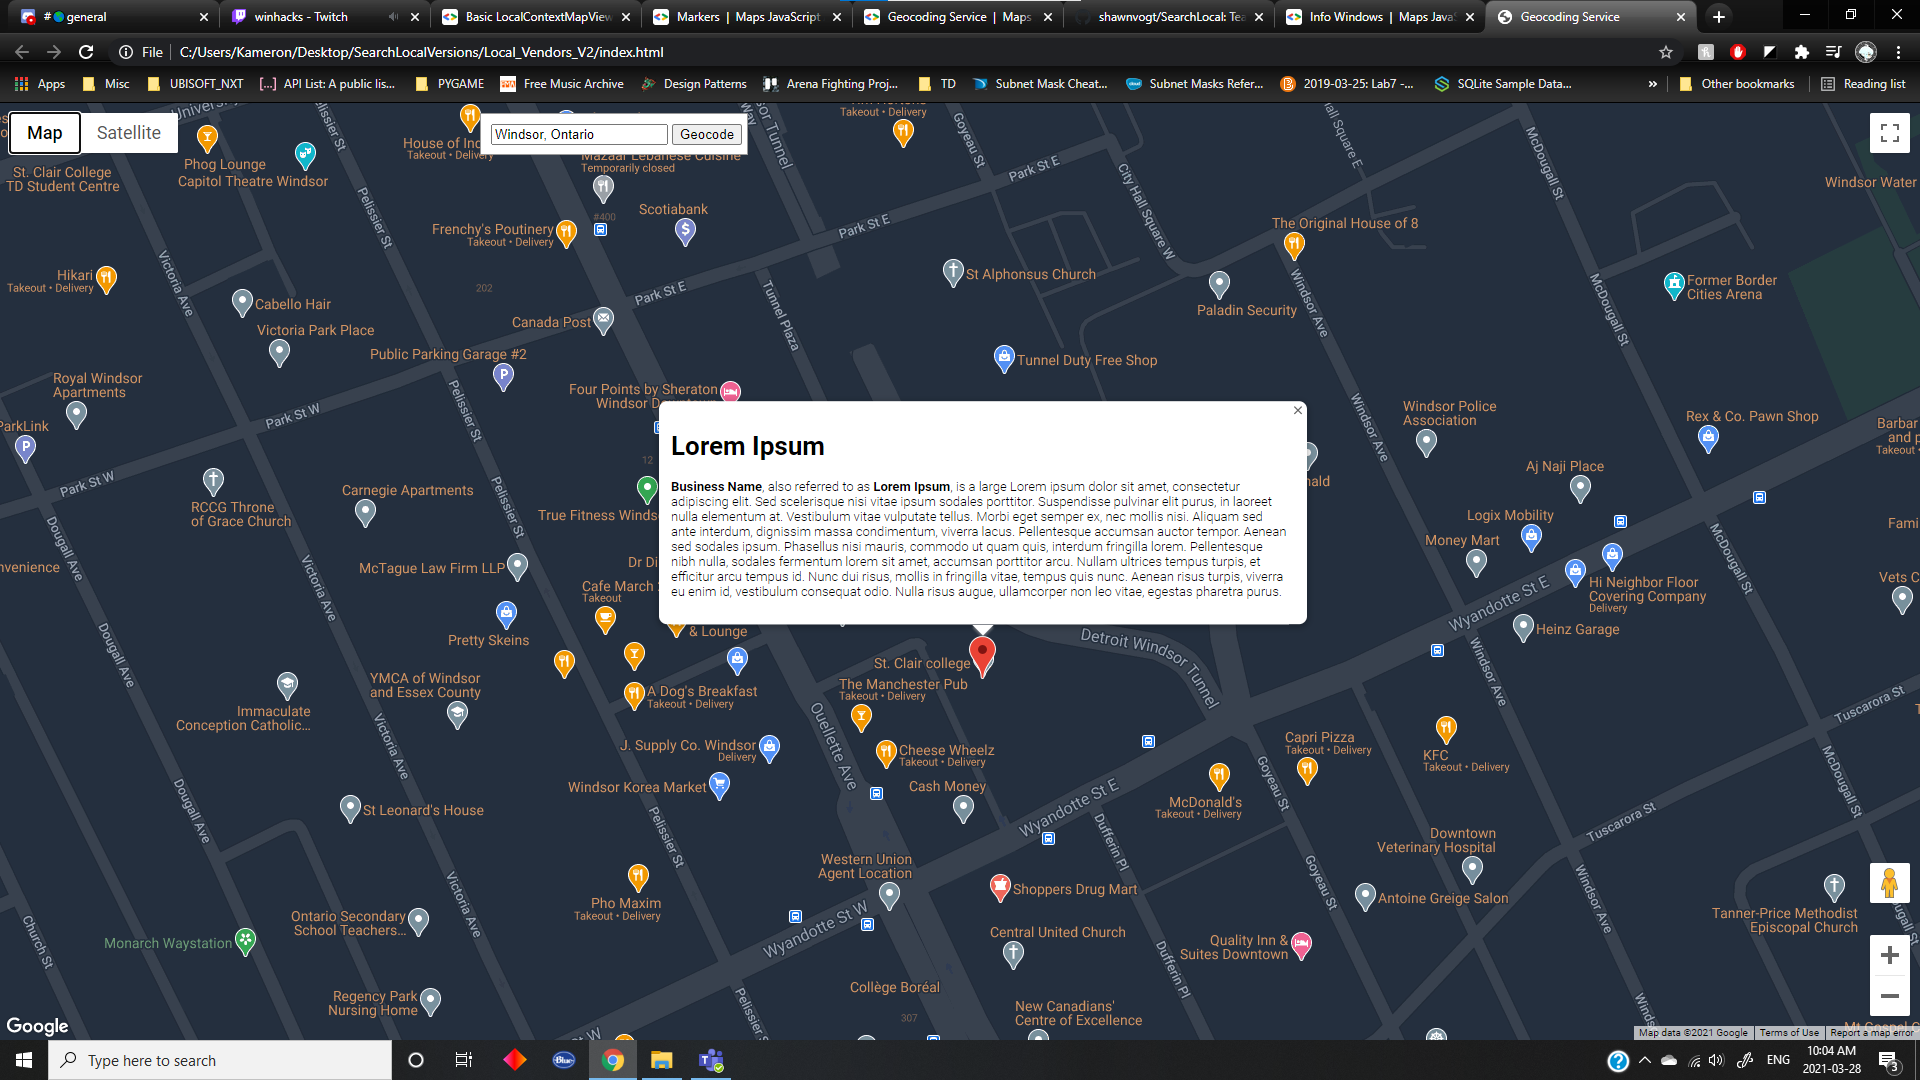Screen dimensions: 1920x1080
Task: Reload the page
Action: [x=86, y=52]
